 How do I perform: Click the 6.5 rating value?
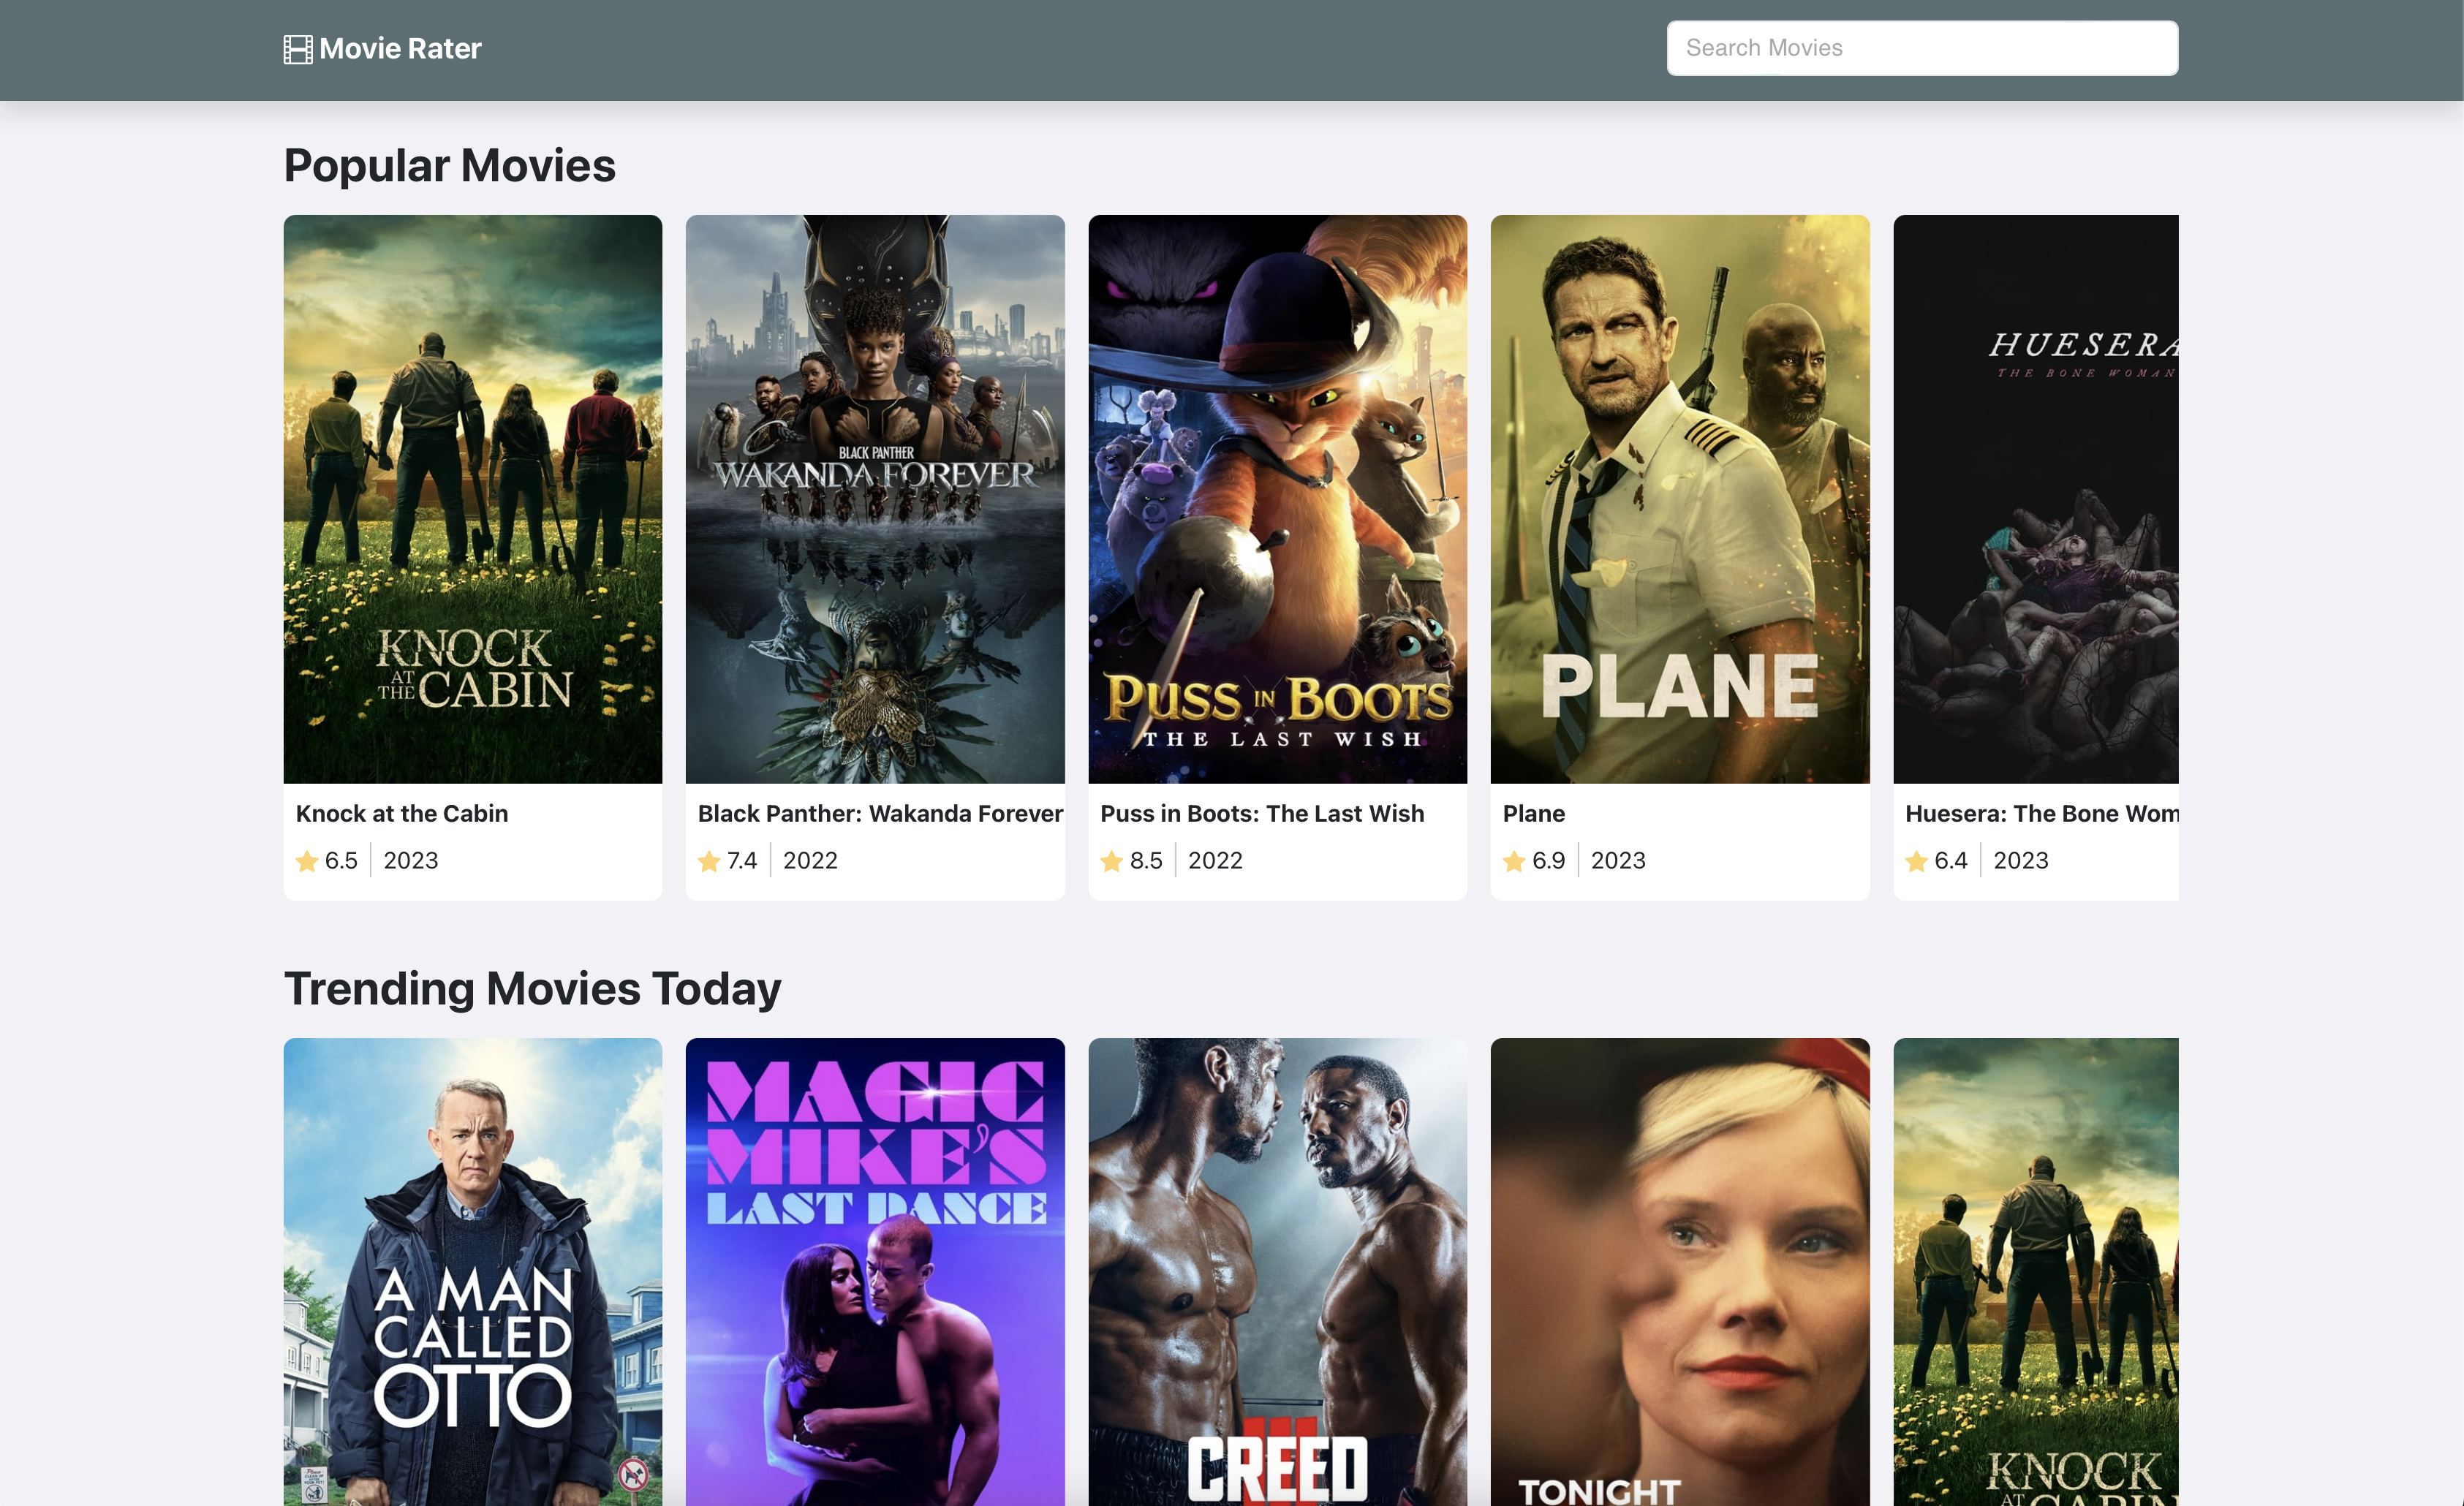(x=341, y=861)
